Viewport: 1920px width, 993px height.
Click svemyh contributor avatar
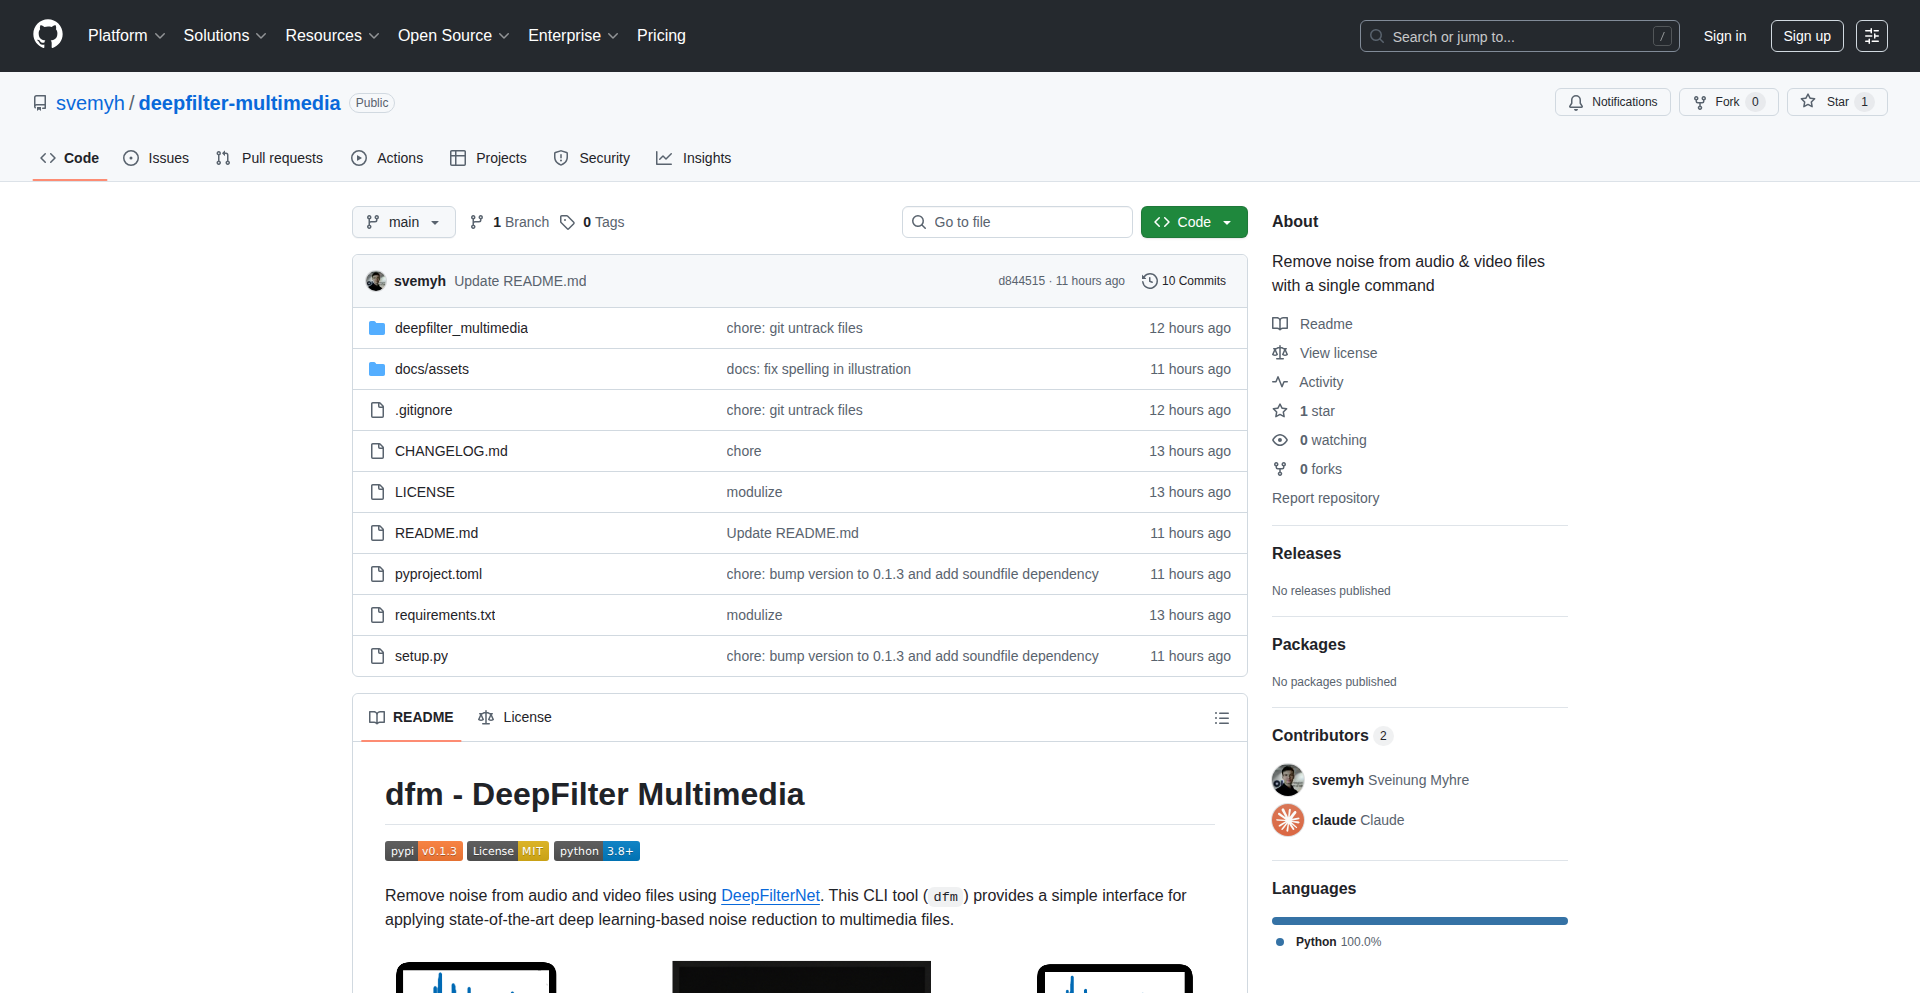coord(1288,780)
